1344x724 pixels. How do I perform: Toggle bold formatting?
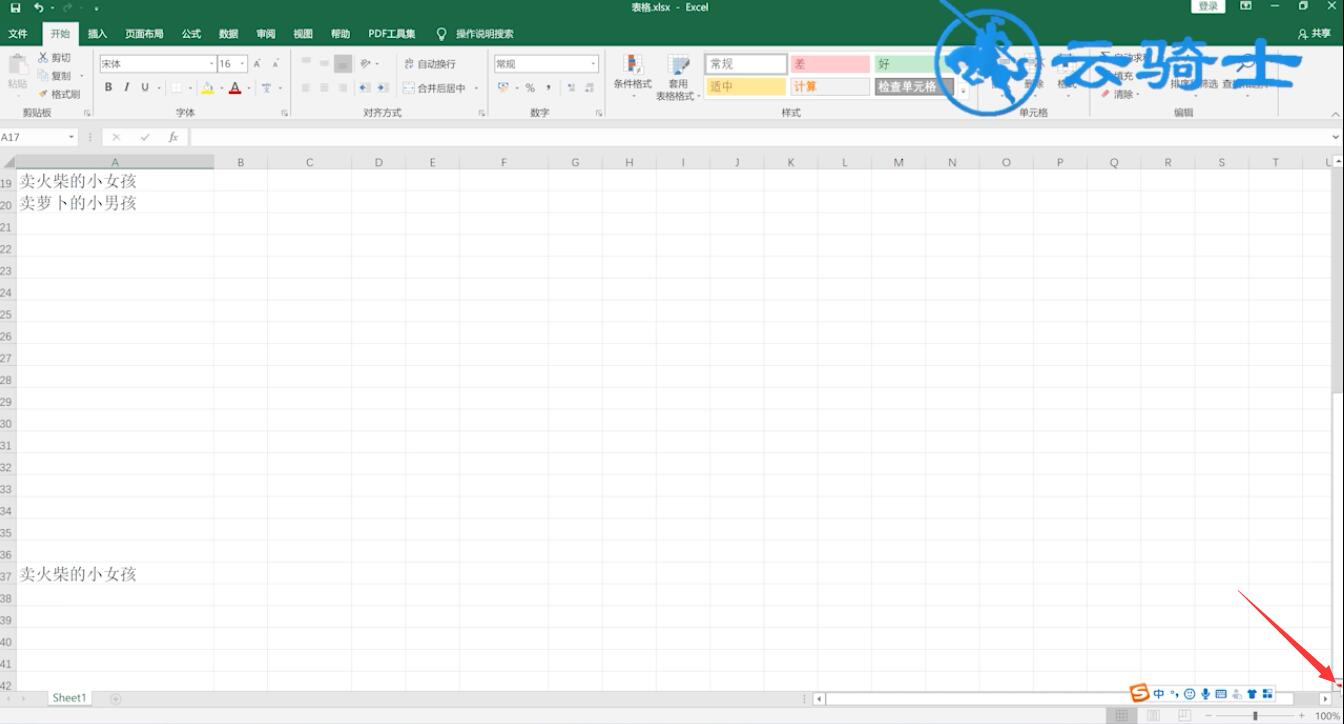click(109, 88)
